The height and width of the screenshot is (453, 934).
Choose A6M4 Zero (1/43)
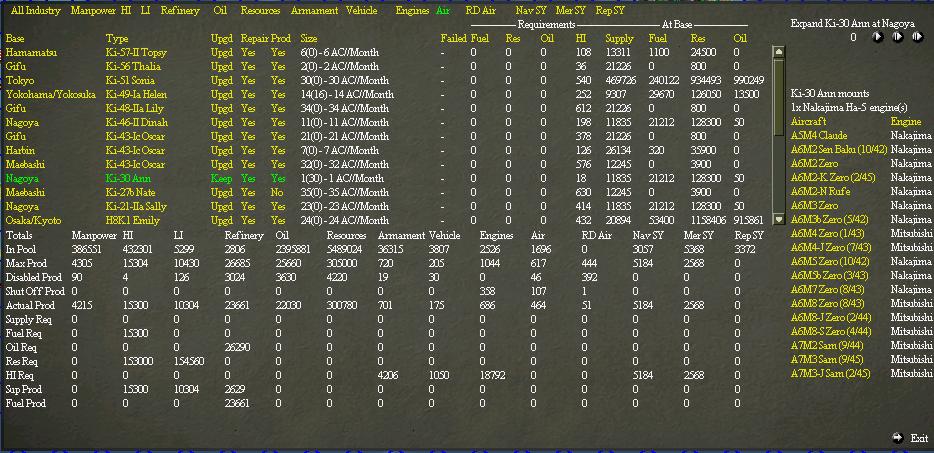827,234
